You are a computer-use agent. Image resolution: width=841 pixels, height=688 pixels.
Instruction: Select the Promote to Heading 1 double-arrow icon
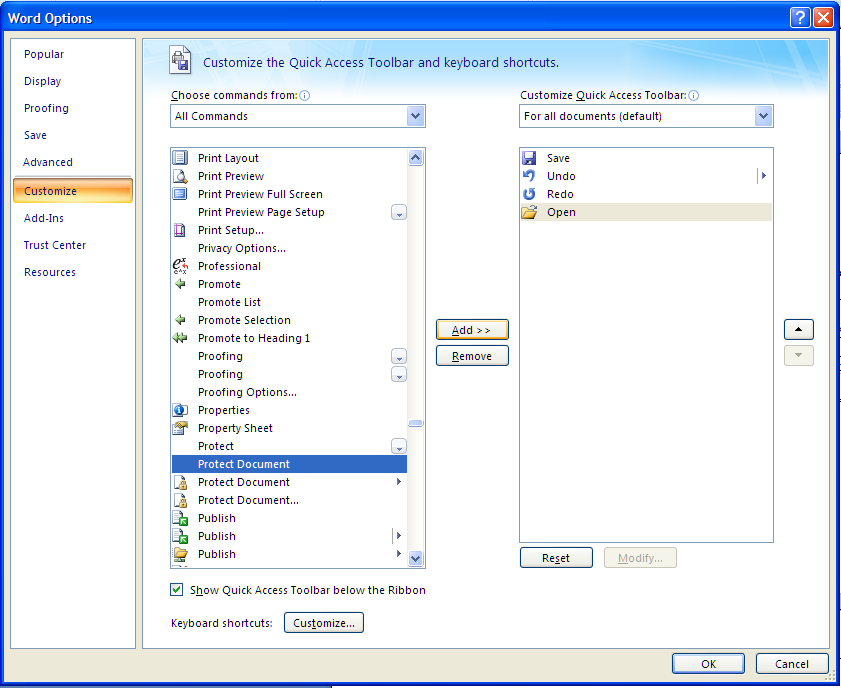pyautogui.click(x=180, y=338)
